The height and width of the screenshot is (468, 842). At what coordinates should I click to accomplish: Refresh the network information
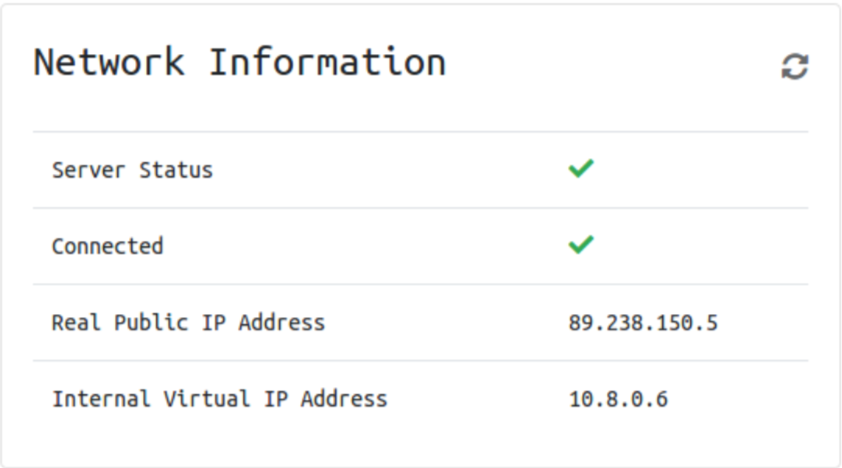coord(794,67)
